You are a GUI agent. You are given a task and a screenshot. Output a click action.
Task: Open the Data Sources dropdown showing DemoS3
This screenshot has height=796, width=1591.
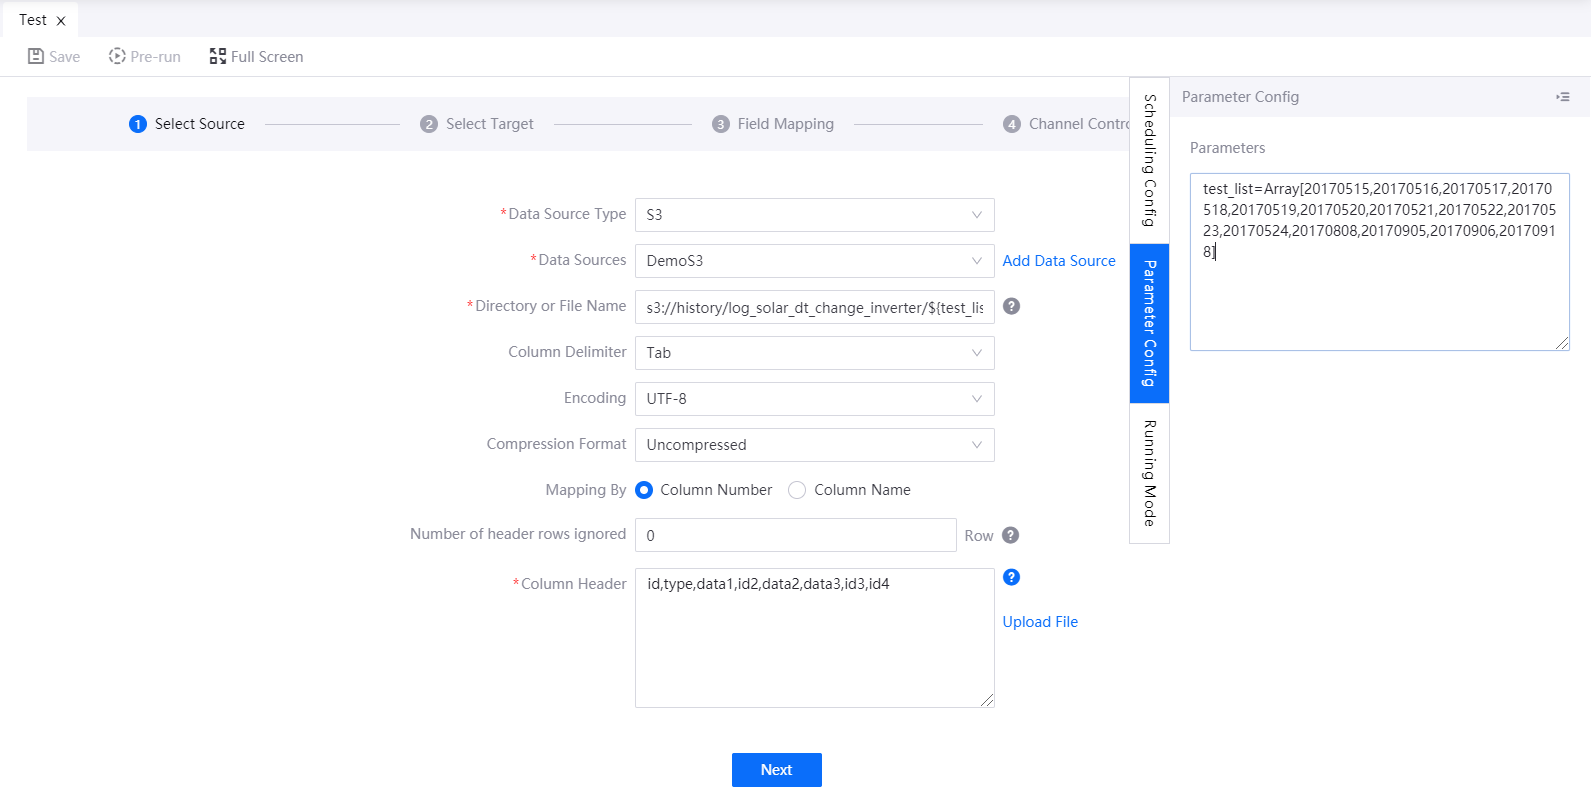tap(815, 261)
